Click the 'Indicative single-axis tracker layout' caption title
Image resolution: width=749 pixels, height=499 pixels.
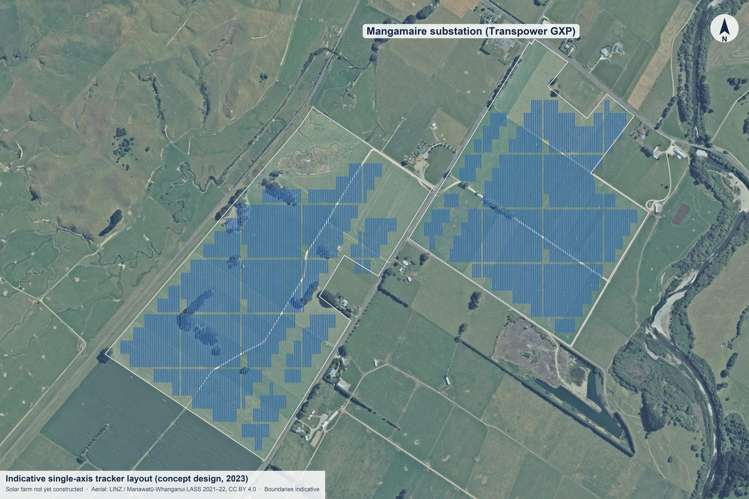[x=127, y=478]
